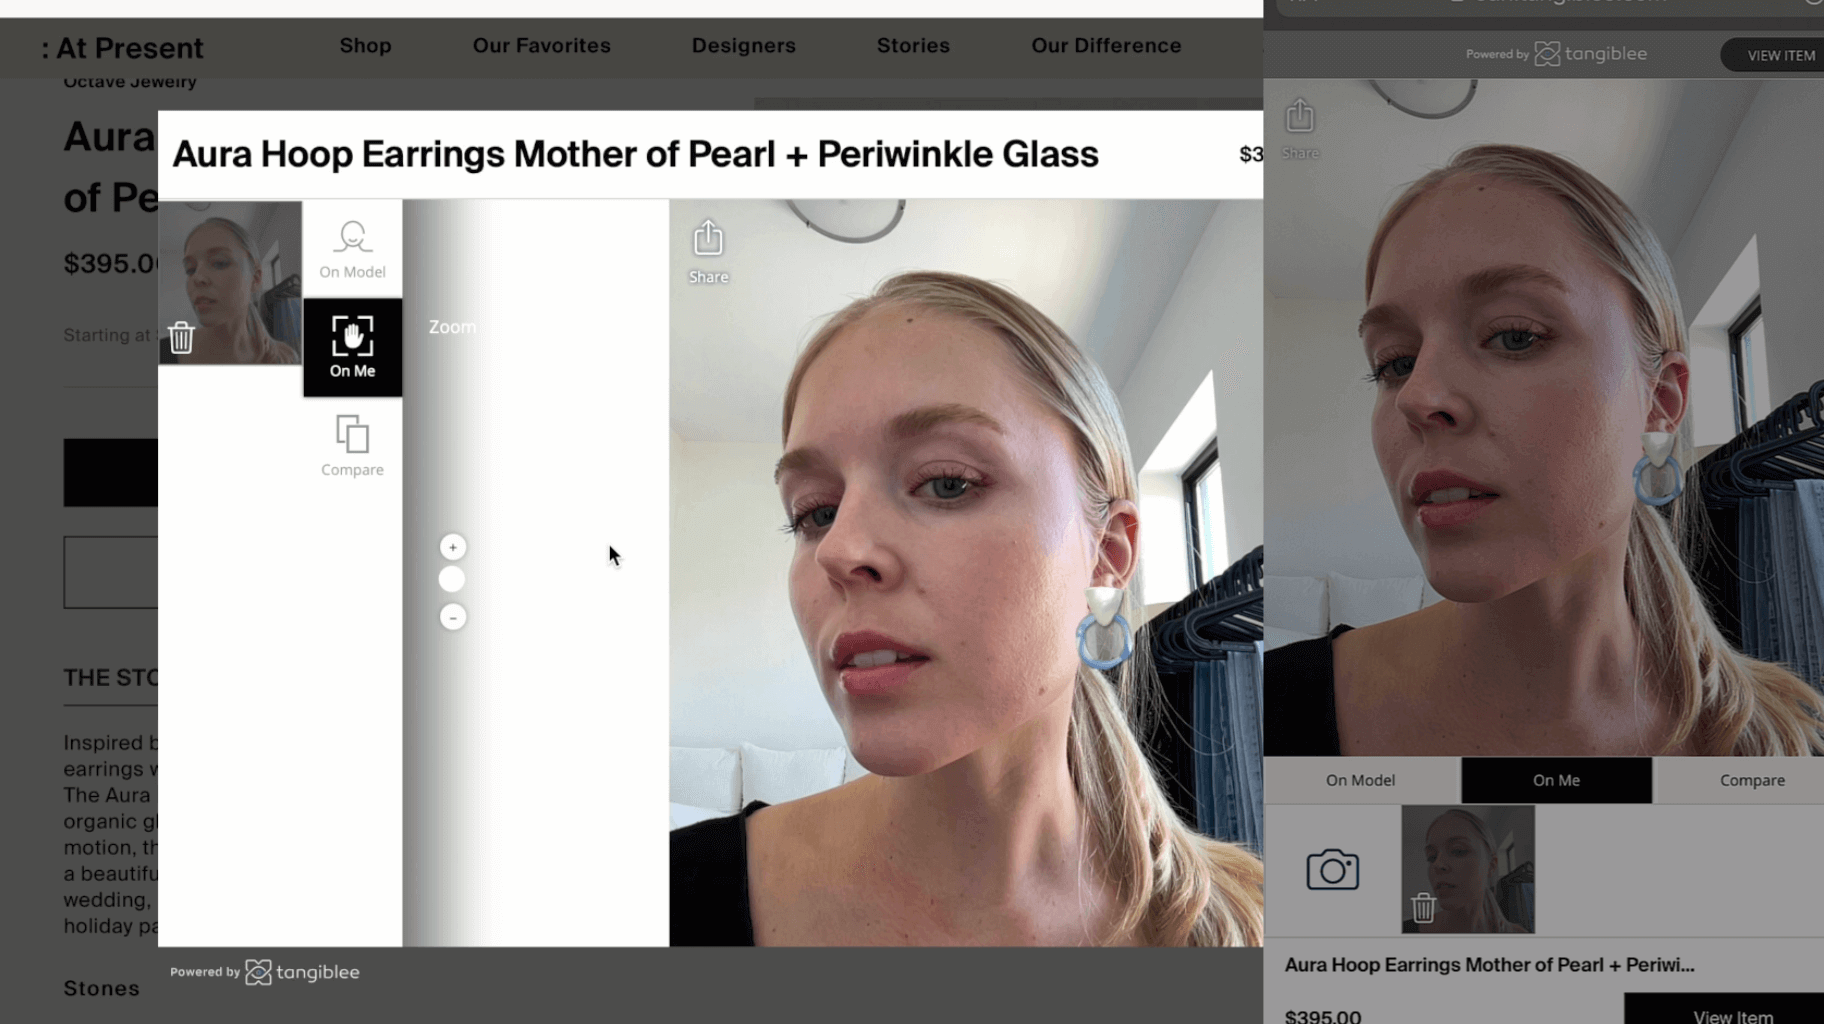This screenshot has height=1024, width=1824.
Task: Select the face thumbnail in mobile panel
Action: tap(1468, 869)
